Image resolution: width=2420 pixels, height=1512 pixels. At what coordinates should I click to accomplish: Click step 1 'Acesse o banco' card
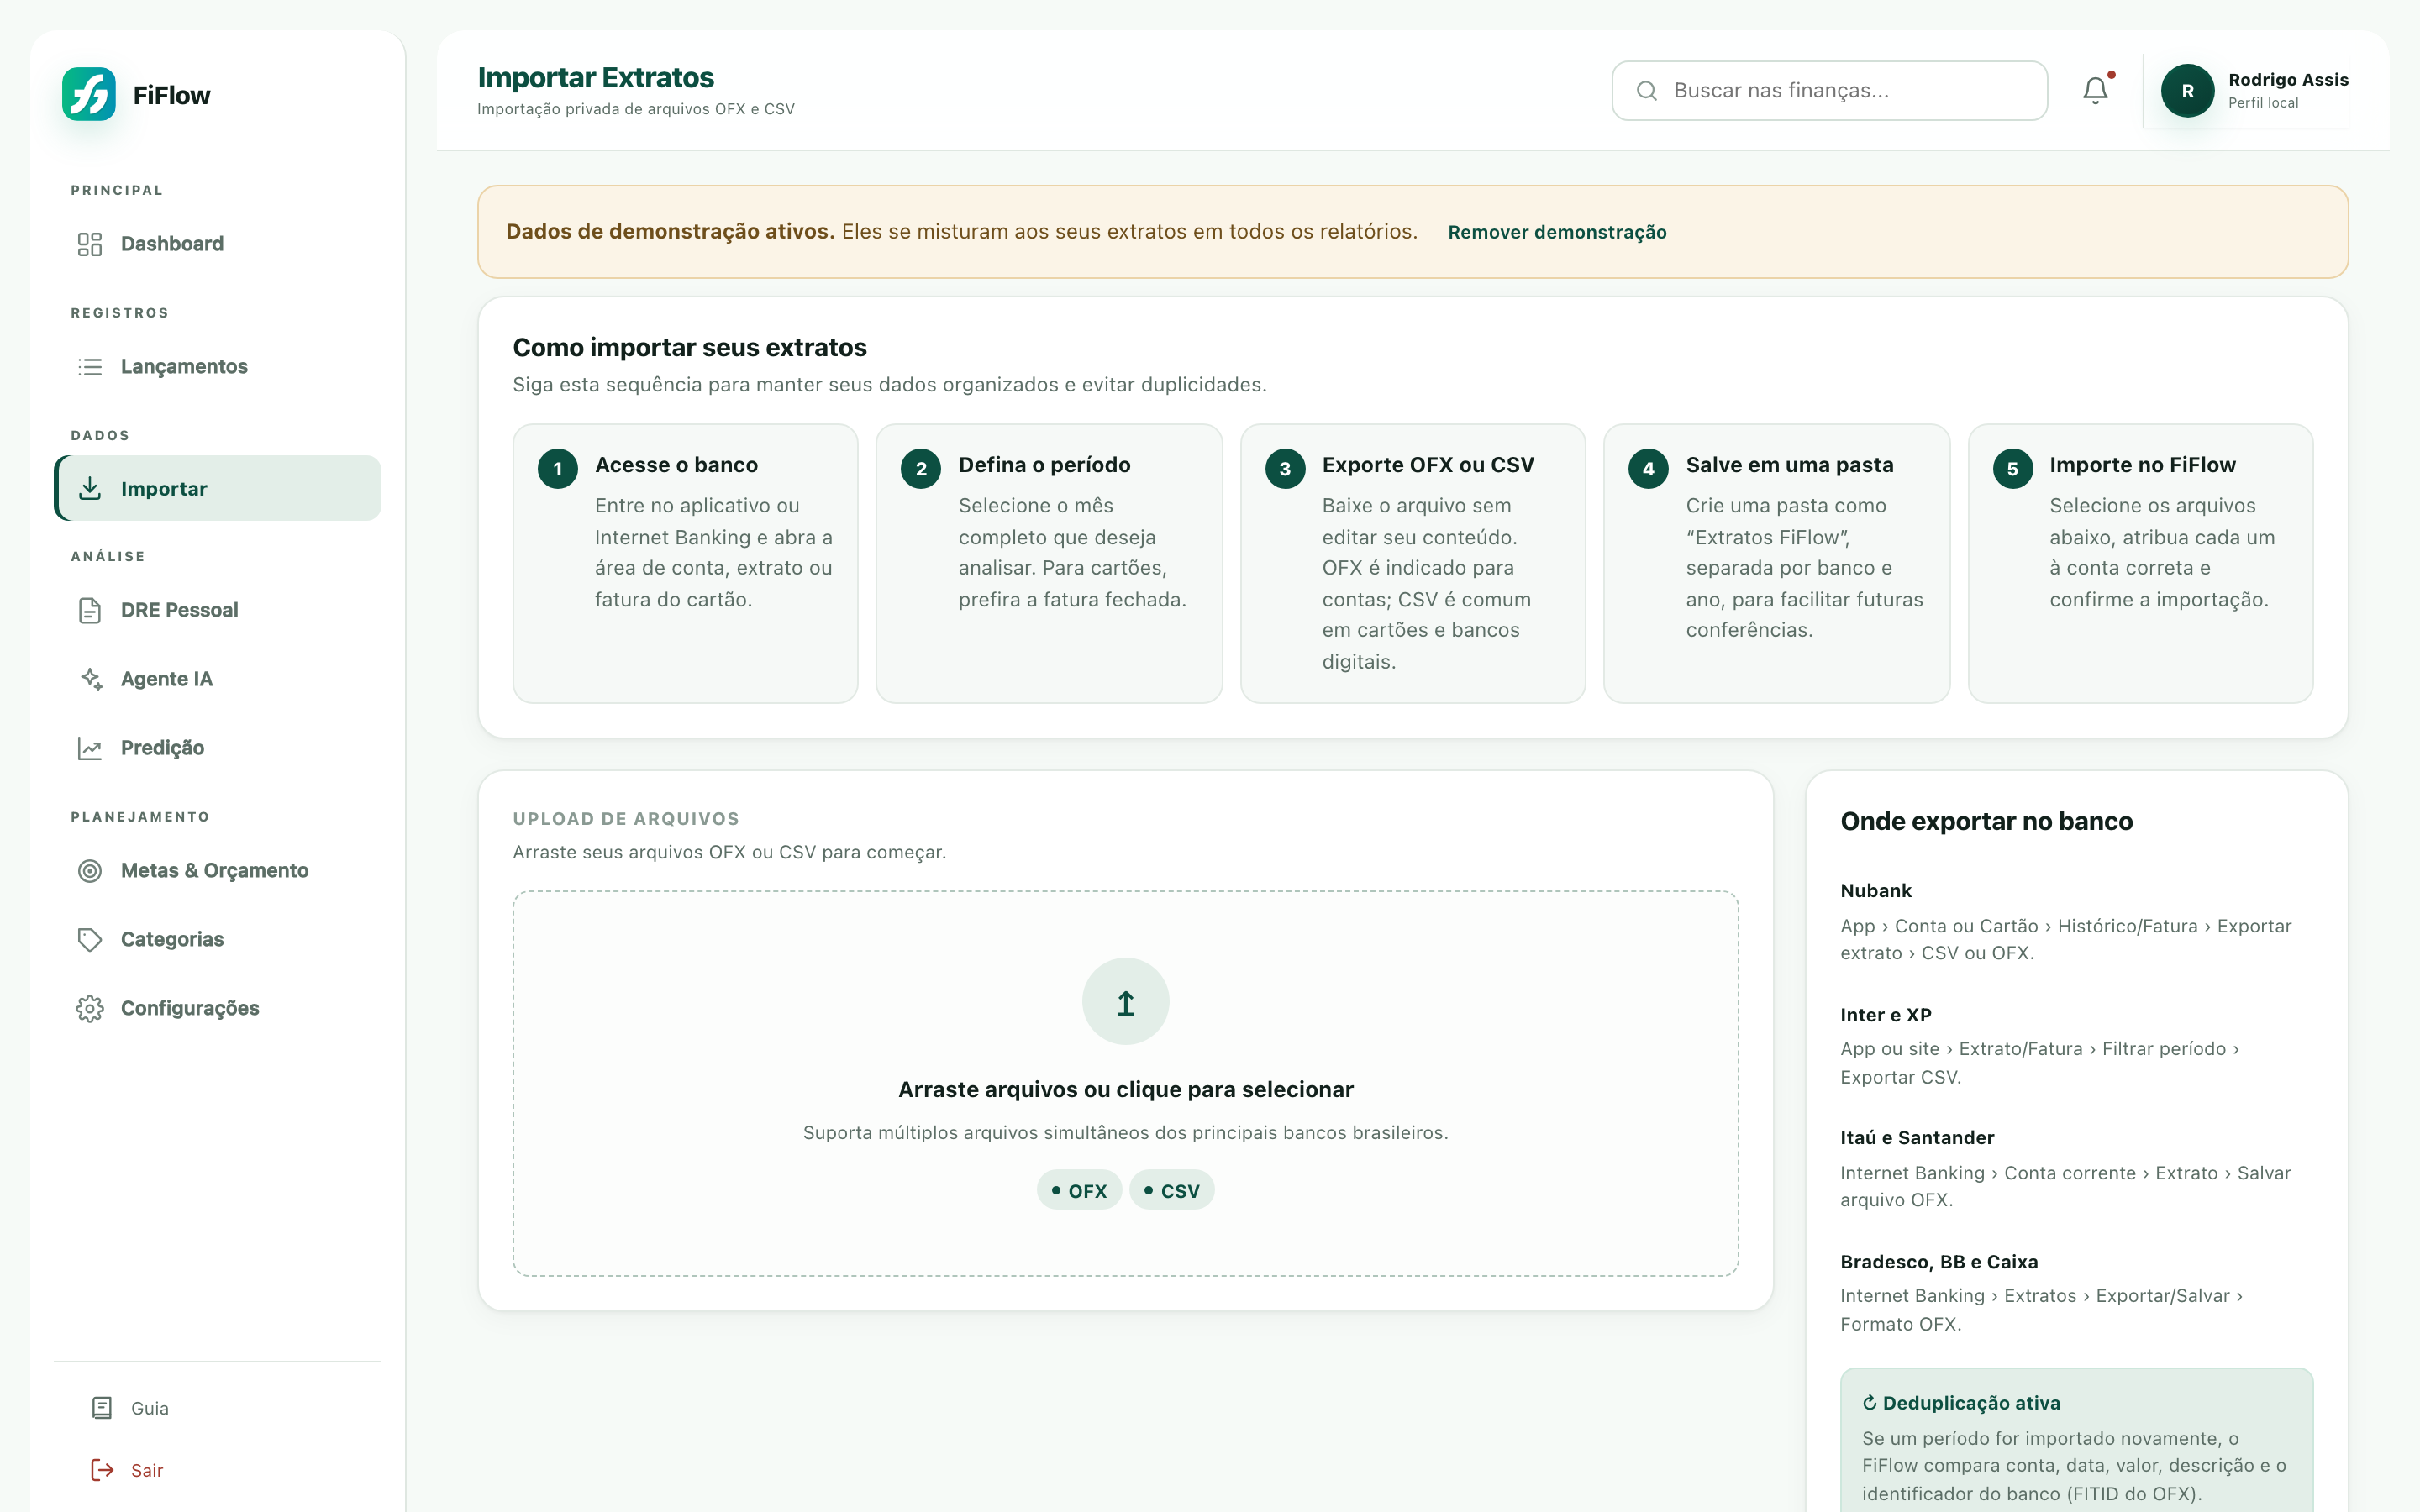[x=686, y=563]
